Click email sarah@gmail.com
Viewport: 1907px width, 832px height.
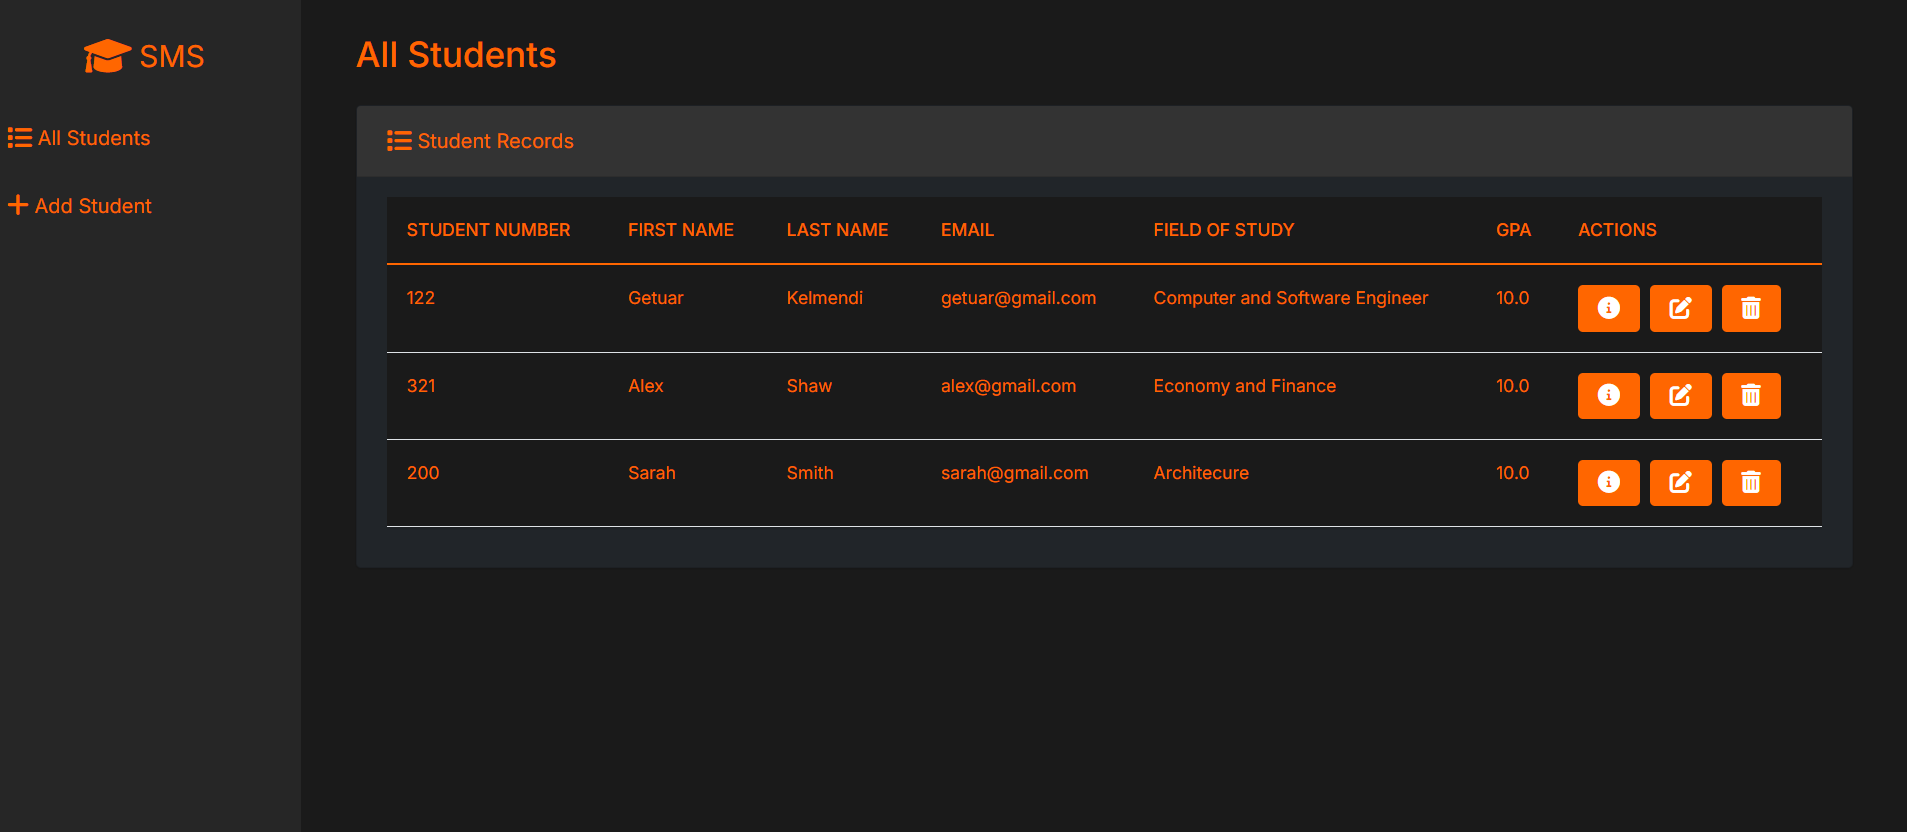[x=1014, y=473]
